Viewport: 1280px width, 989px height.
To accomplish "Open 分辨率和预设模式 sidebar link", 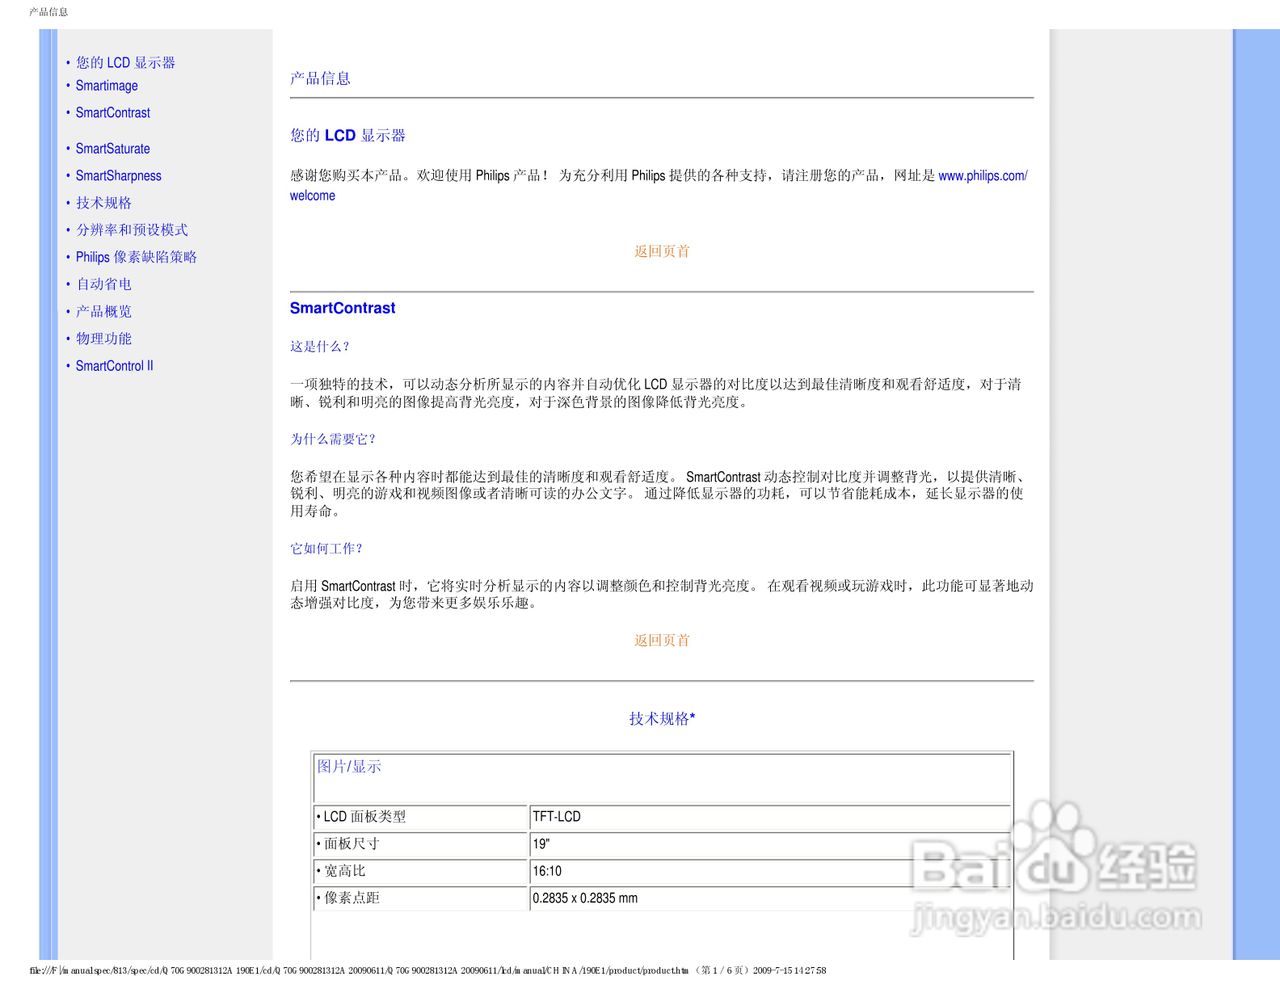I will click(x=132, y=230).
